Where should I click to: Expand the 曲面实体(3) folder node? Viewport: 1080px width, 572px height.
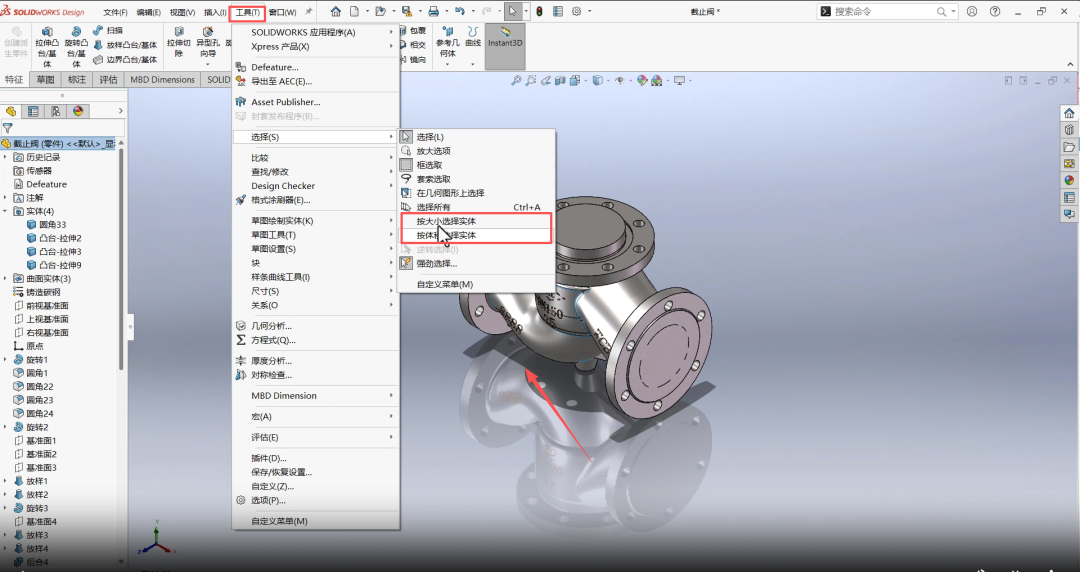pos(6,278)
